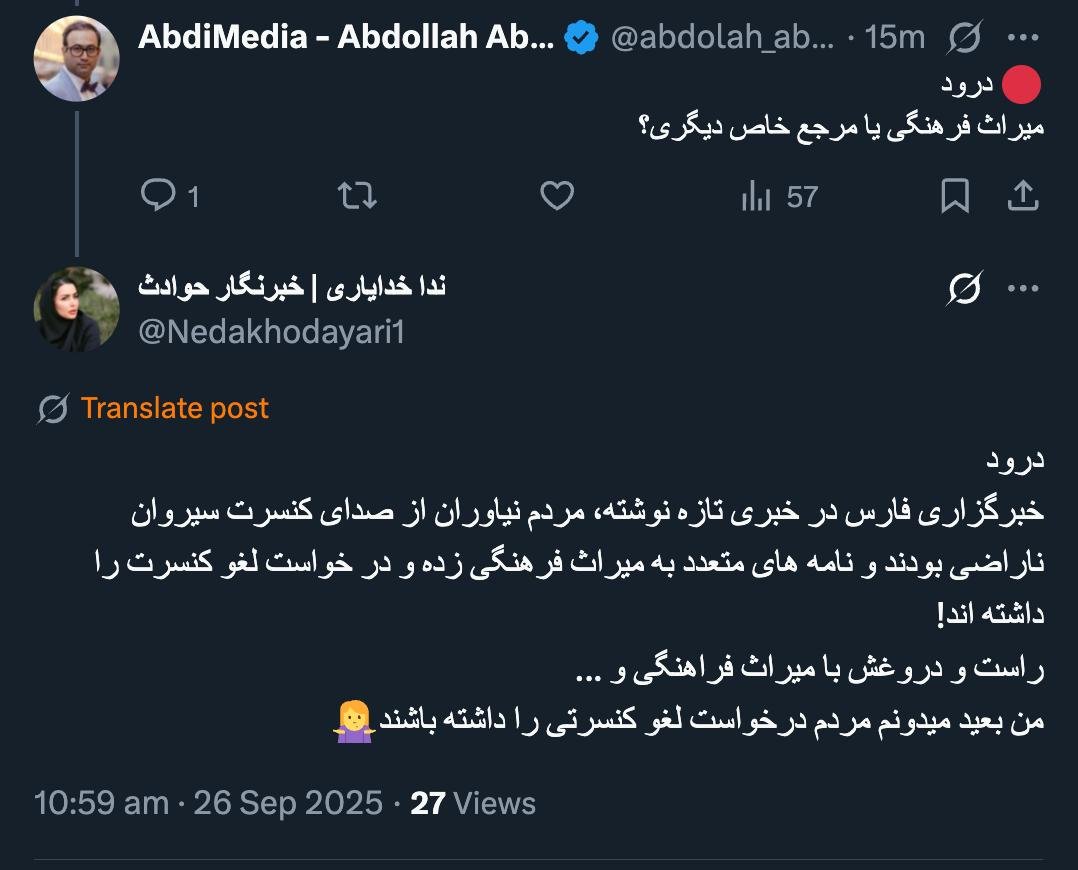The height and width of the screenshot is (870, 1078).
Task: Bookmark AbdiMedia's post
Action: tap(955, 196)
